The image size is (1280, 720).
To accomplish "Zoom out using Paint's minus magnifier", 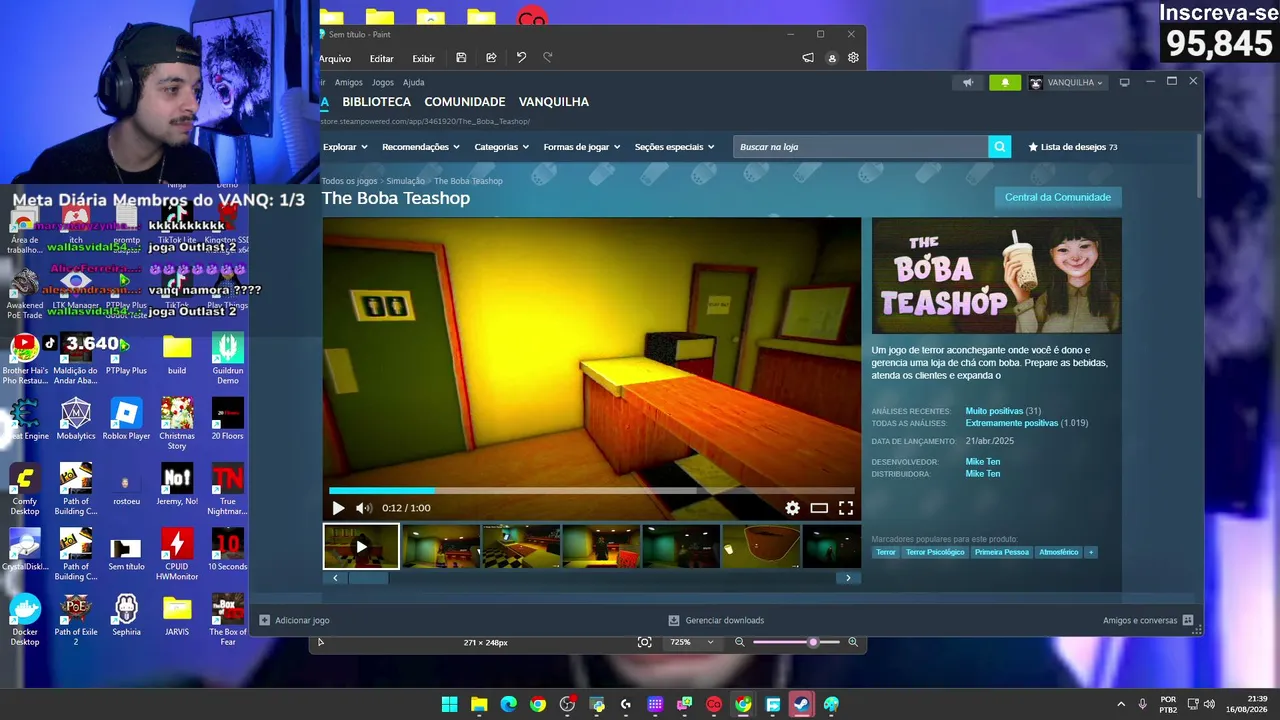I will pyautogui.click(x=740, y=642).
